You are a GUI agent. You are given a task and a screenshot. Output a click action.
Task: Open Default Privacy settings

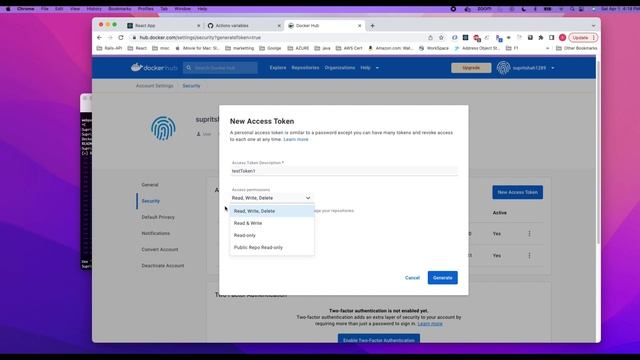tap(158, 217)
